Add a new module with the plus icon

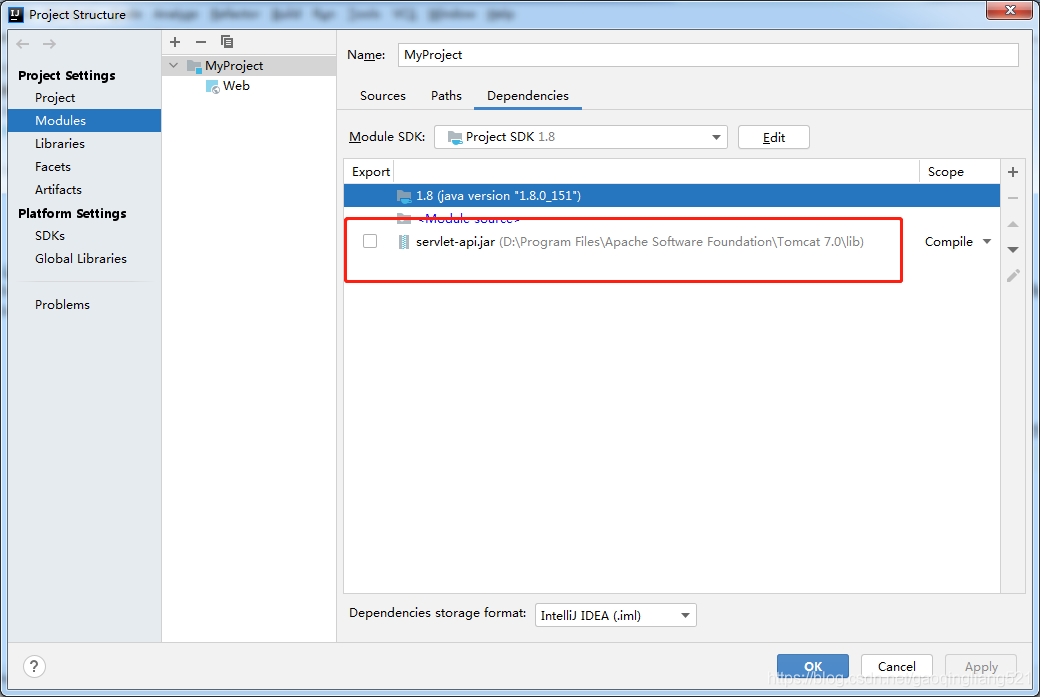174,41
